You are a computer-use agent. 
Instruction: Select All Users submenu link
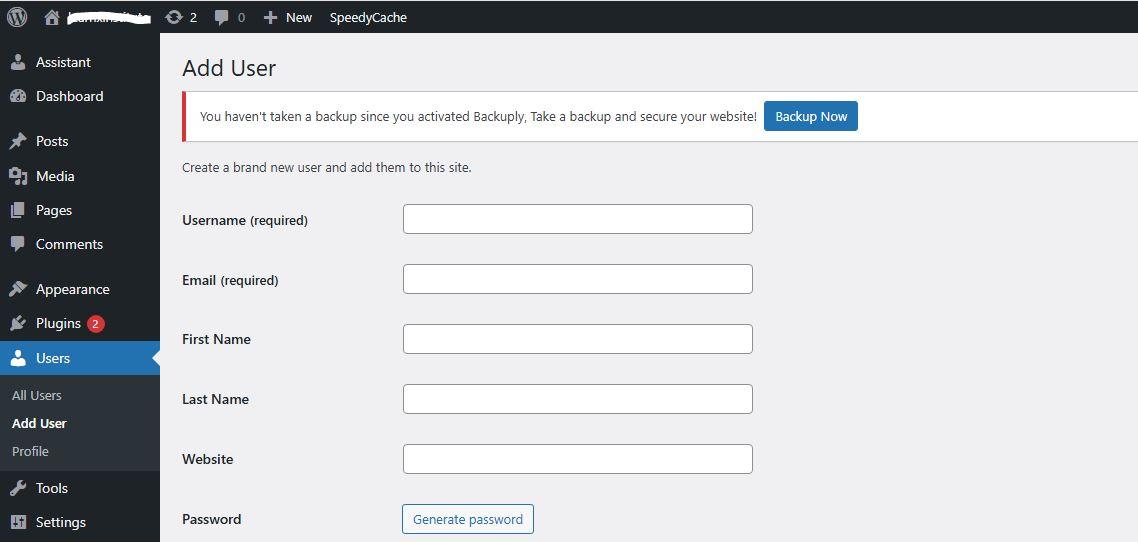tap(37, 395)
